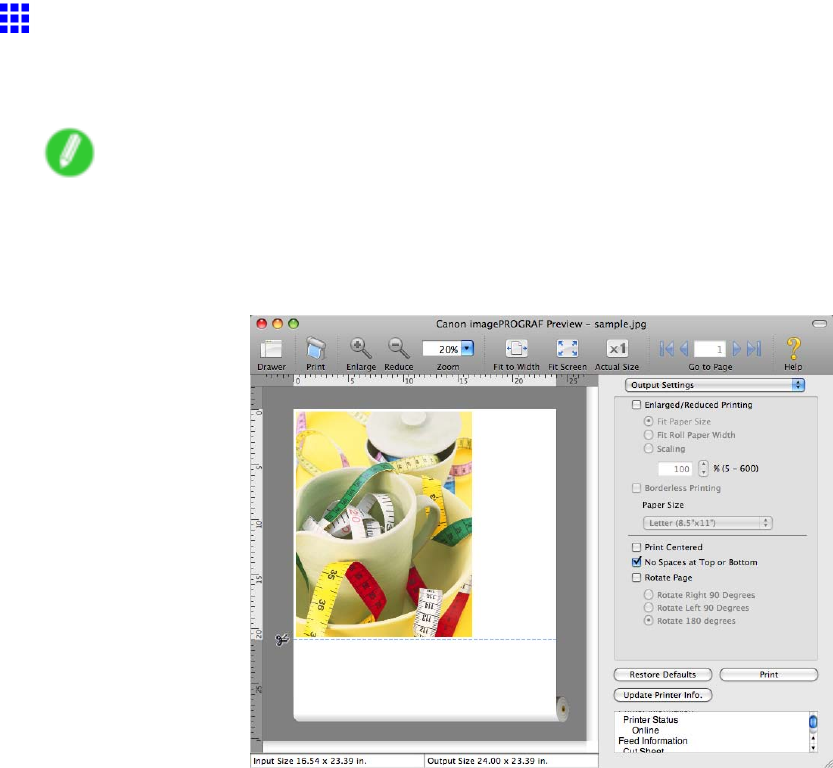Click the scissors cut-line icon
Screen dimensions: 833x768
pos(282,639)
